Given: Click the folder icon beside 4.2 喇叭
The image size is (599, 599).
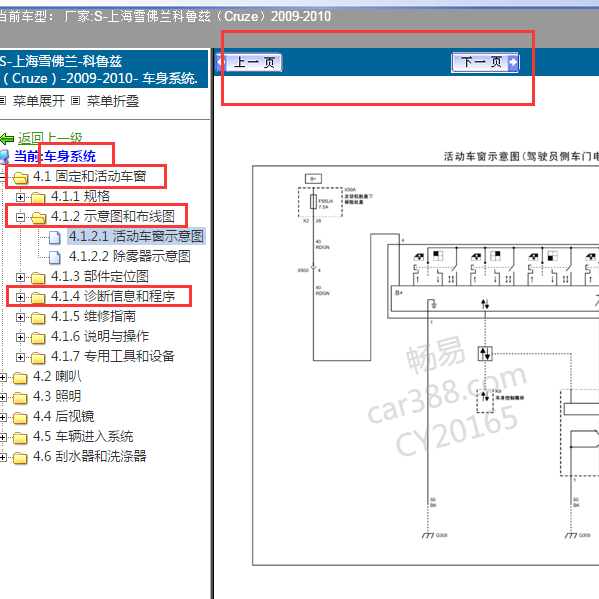Looking at the screenshot, I should pos(20,378).
